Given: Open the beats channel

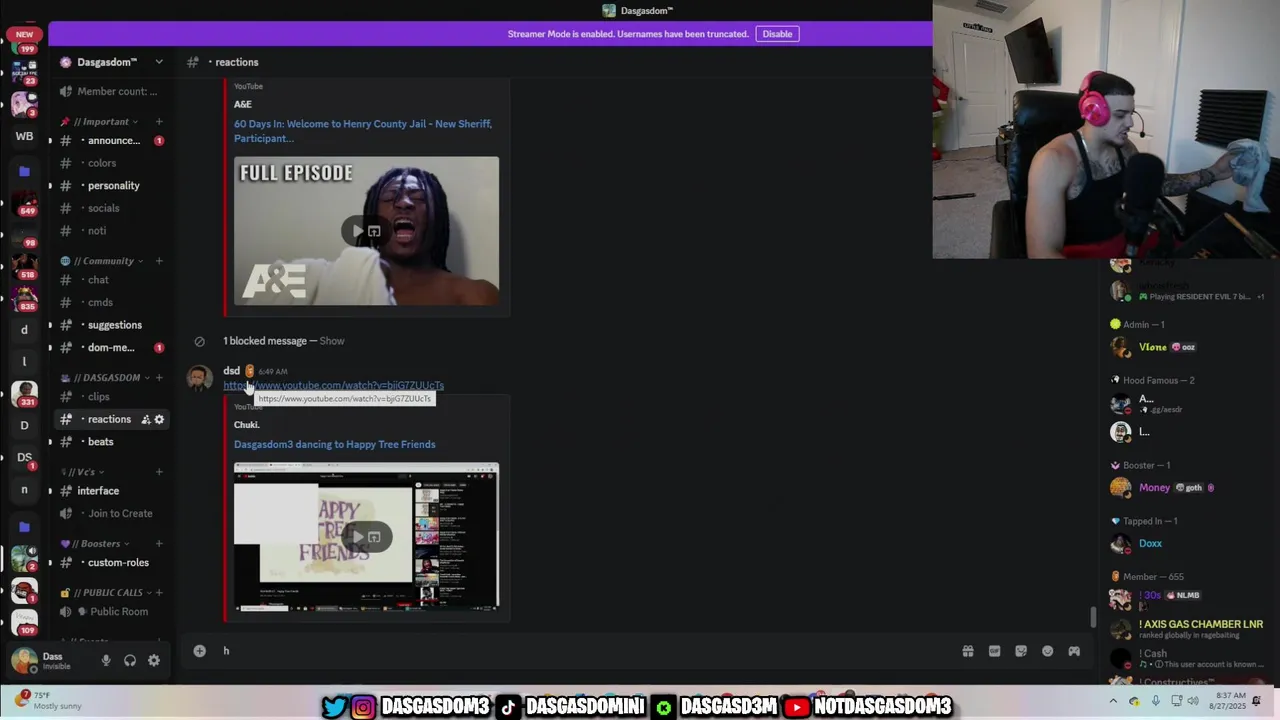Looking at the screenshot, I should (110, 442).
